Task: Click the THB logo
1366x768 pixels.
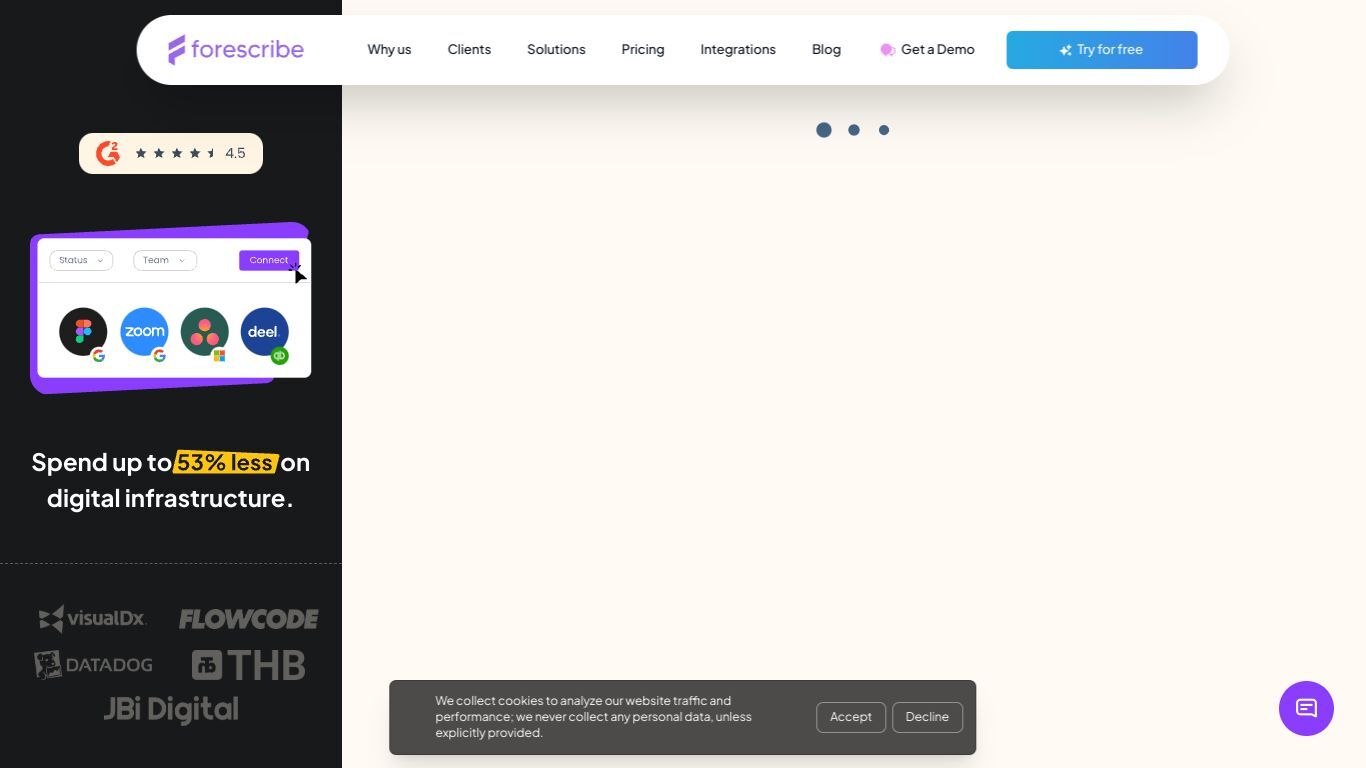Action: 249,665
